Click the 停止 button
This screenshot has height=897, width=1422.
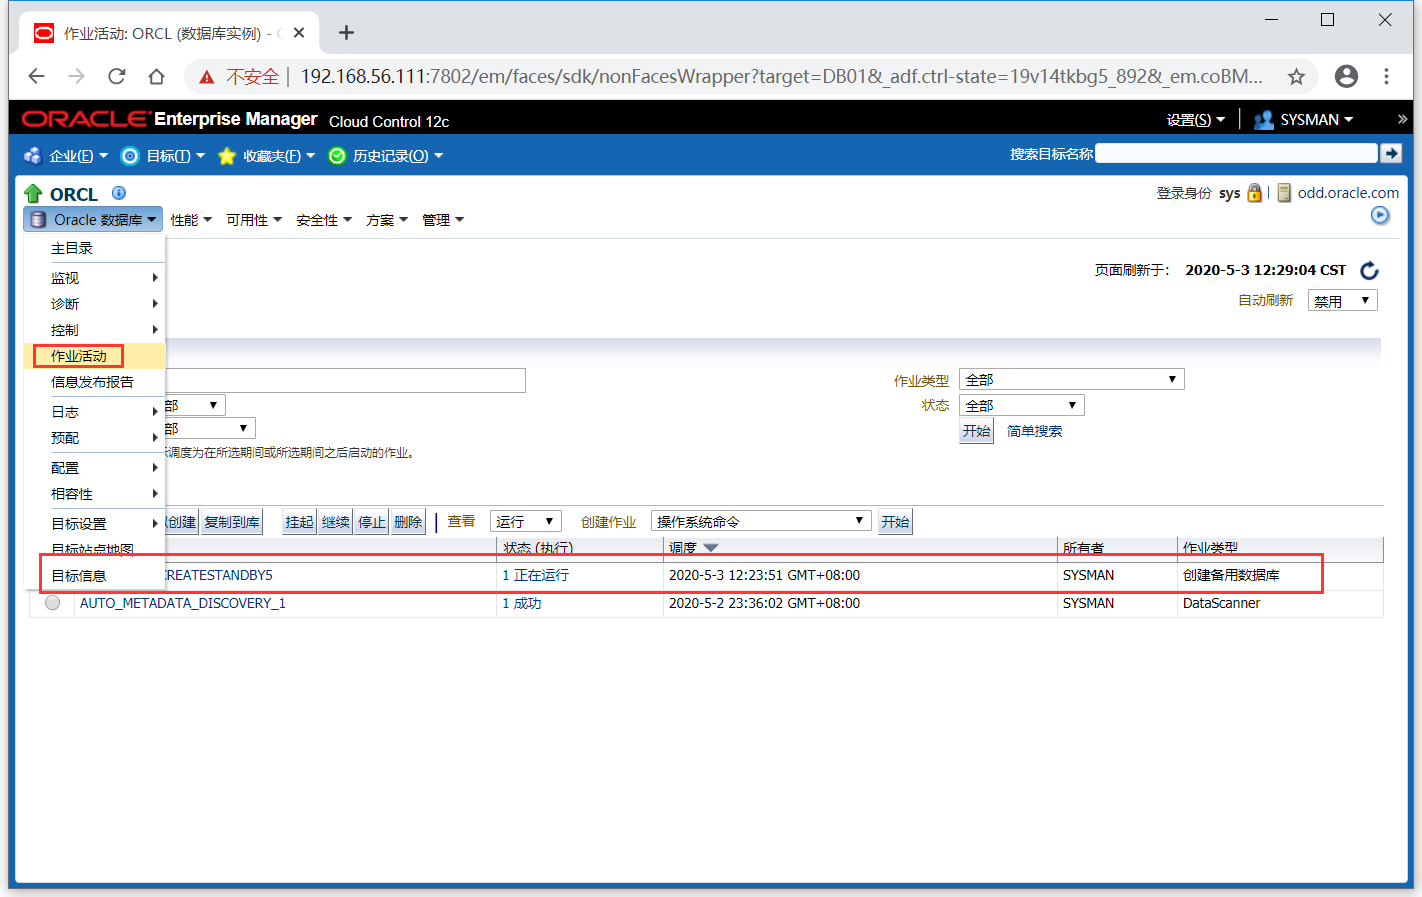(372, 522)
